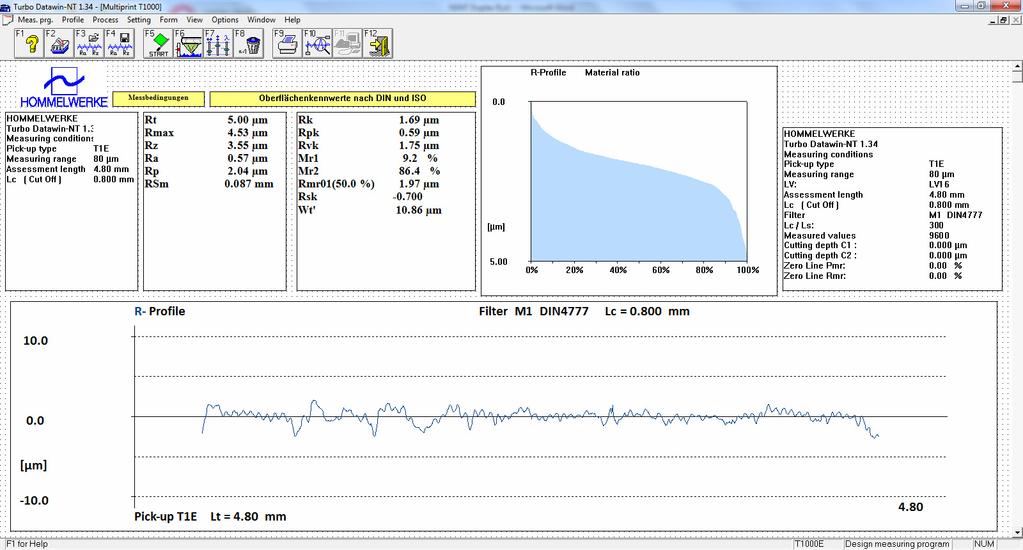Select the Rvk 1.75 µm value

point(419,145)
